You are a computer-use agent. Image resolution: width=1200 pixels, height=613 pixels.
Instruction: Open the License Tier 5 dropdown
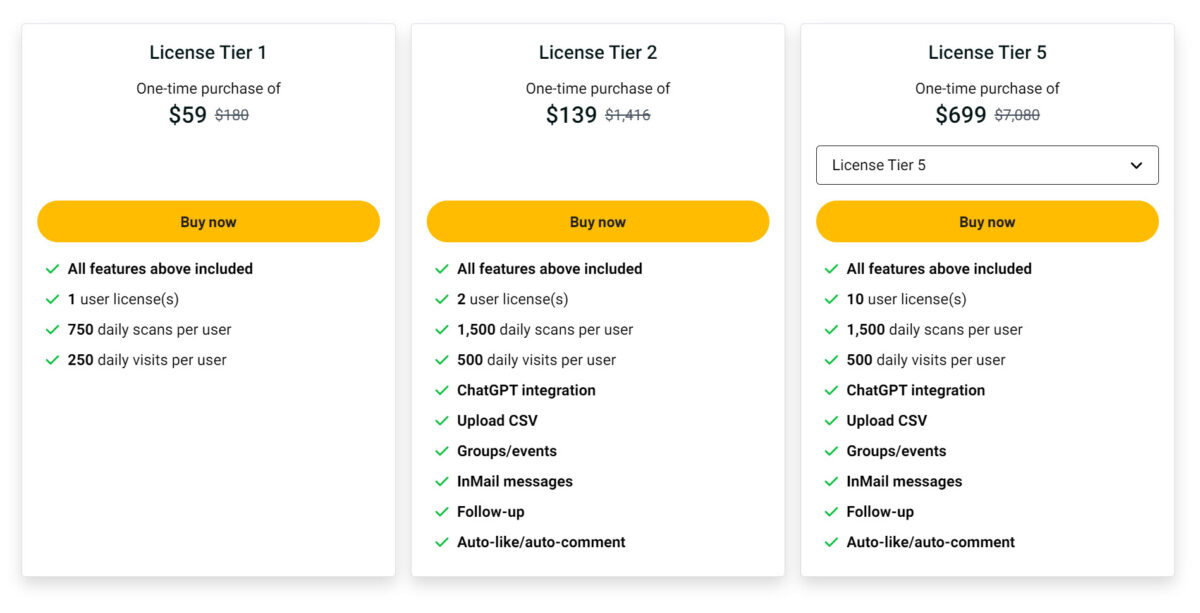tap(987, 164)
